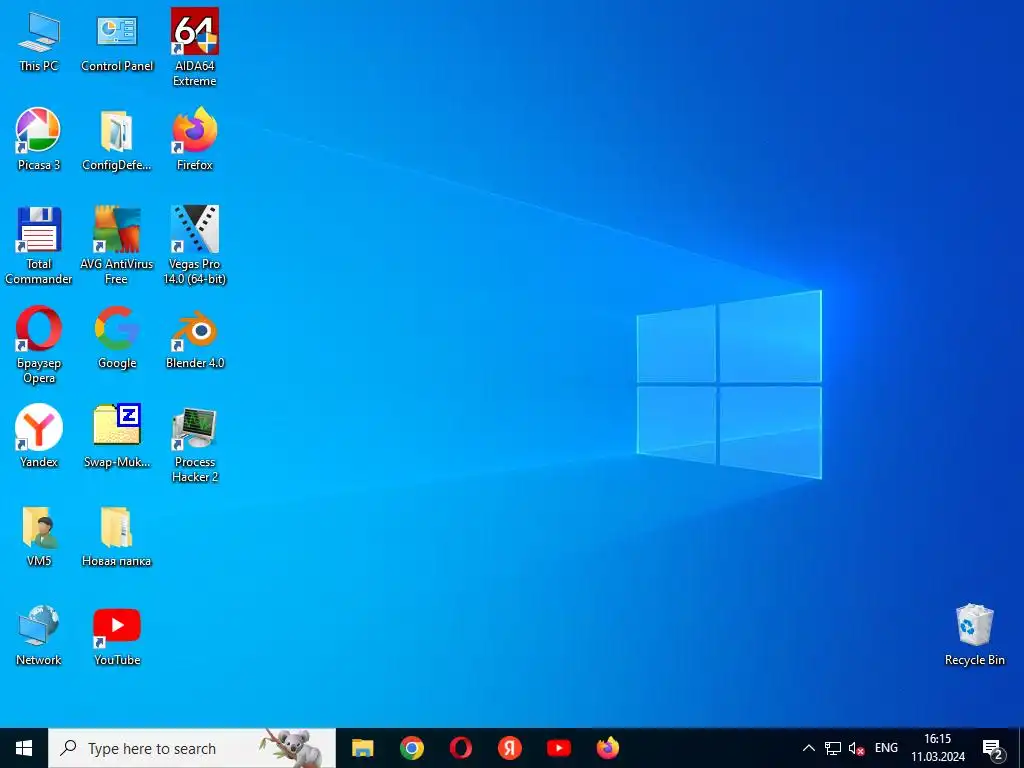
Task: Select the Process Hacker 2 shortcut
Action: coord(195,443)
